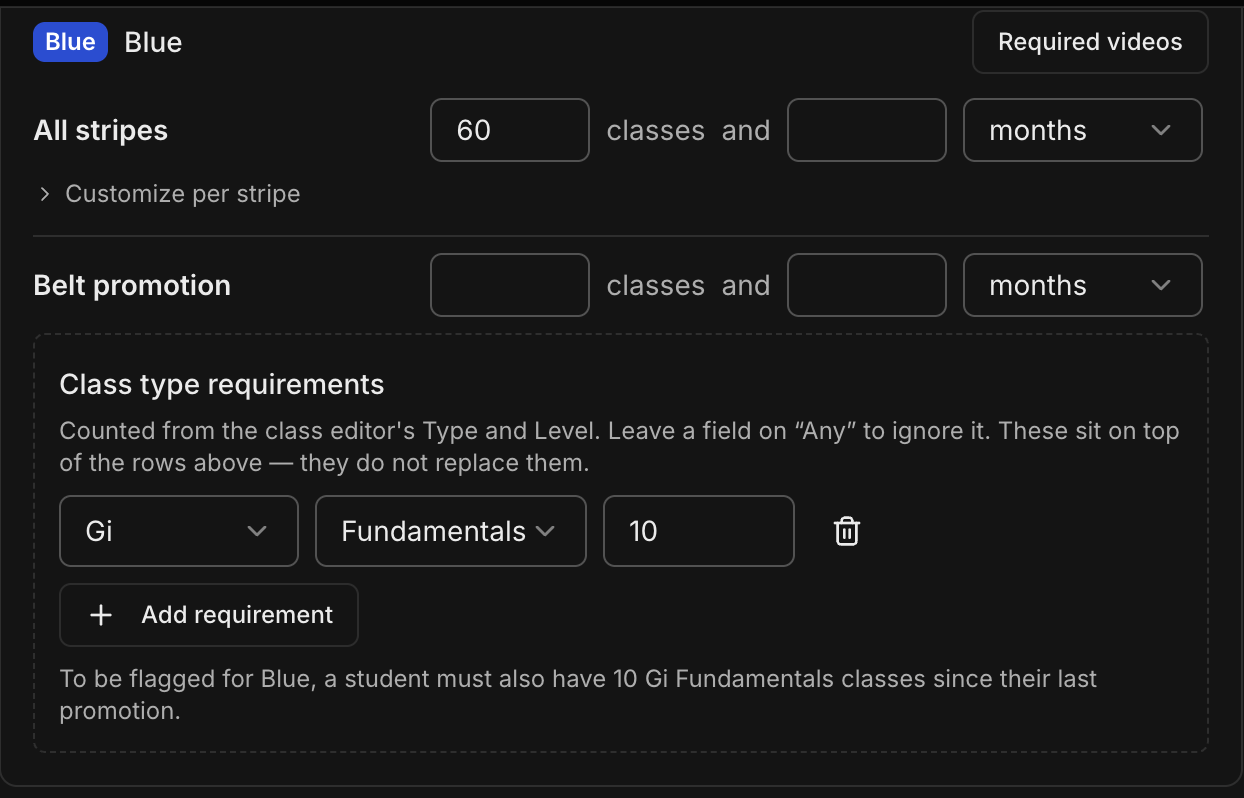1244x798 pixels.
Task: Open the All stripes months dropdown
Action: tap(1082, 130)
